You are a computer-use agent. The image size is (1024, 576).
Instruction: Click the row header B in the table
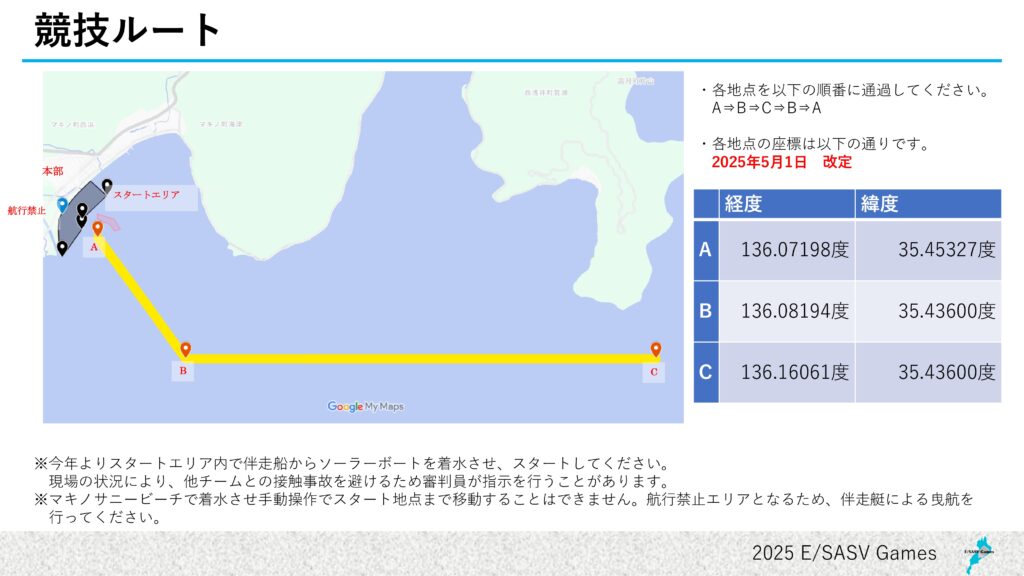pyautogui.click(x=706, y=311)
